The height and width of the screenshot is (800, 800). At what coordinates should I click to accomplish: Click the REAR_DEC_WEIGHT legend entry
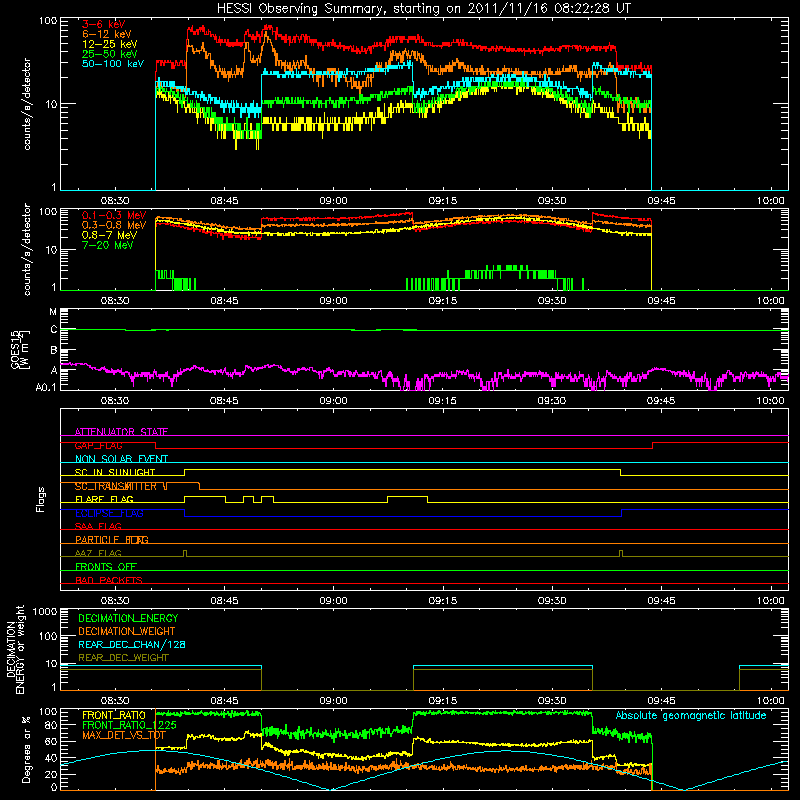[x=123, y=658]
